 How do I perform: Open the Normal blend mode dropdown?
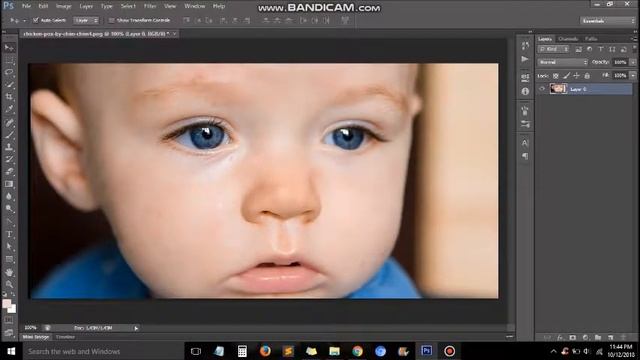[x=563, y=62]
